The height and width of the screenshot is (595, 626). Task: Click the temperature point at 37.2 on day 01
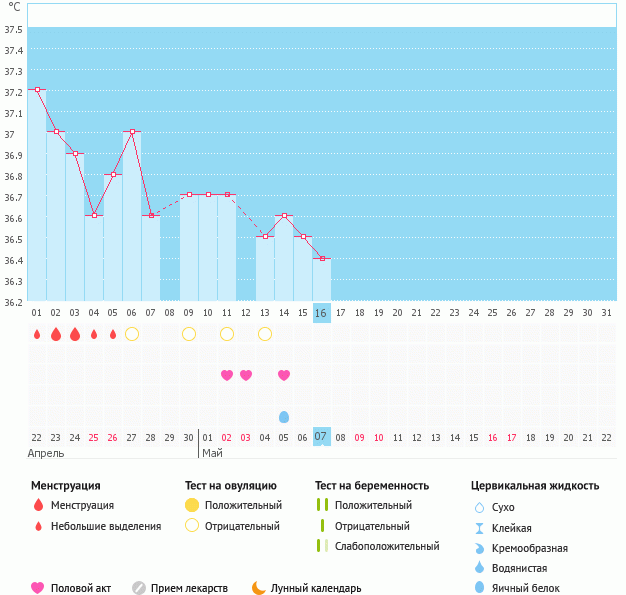click(37, 90)
